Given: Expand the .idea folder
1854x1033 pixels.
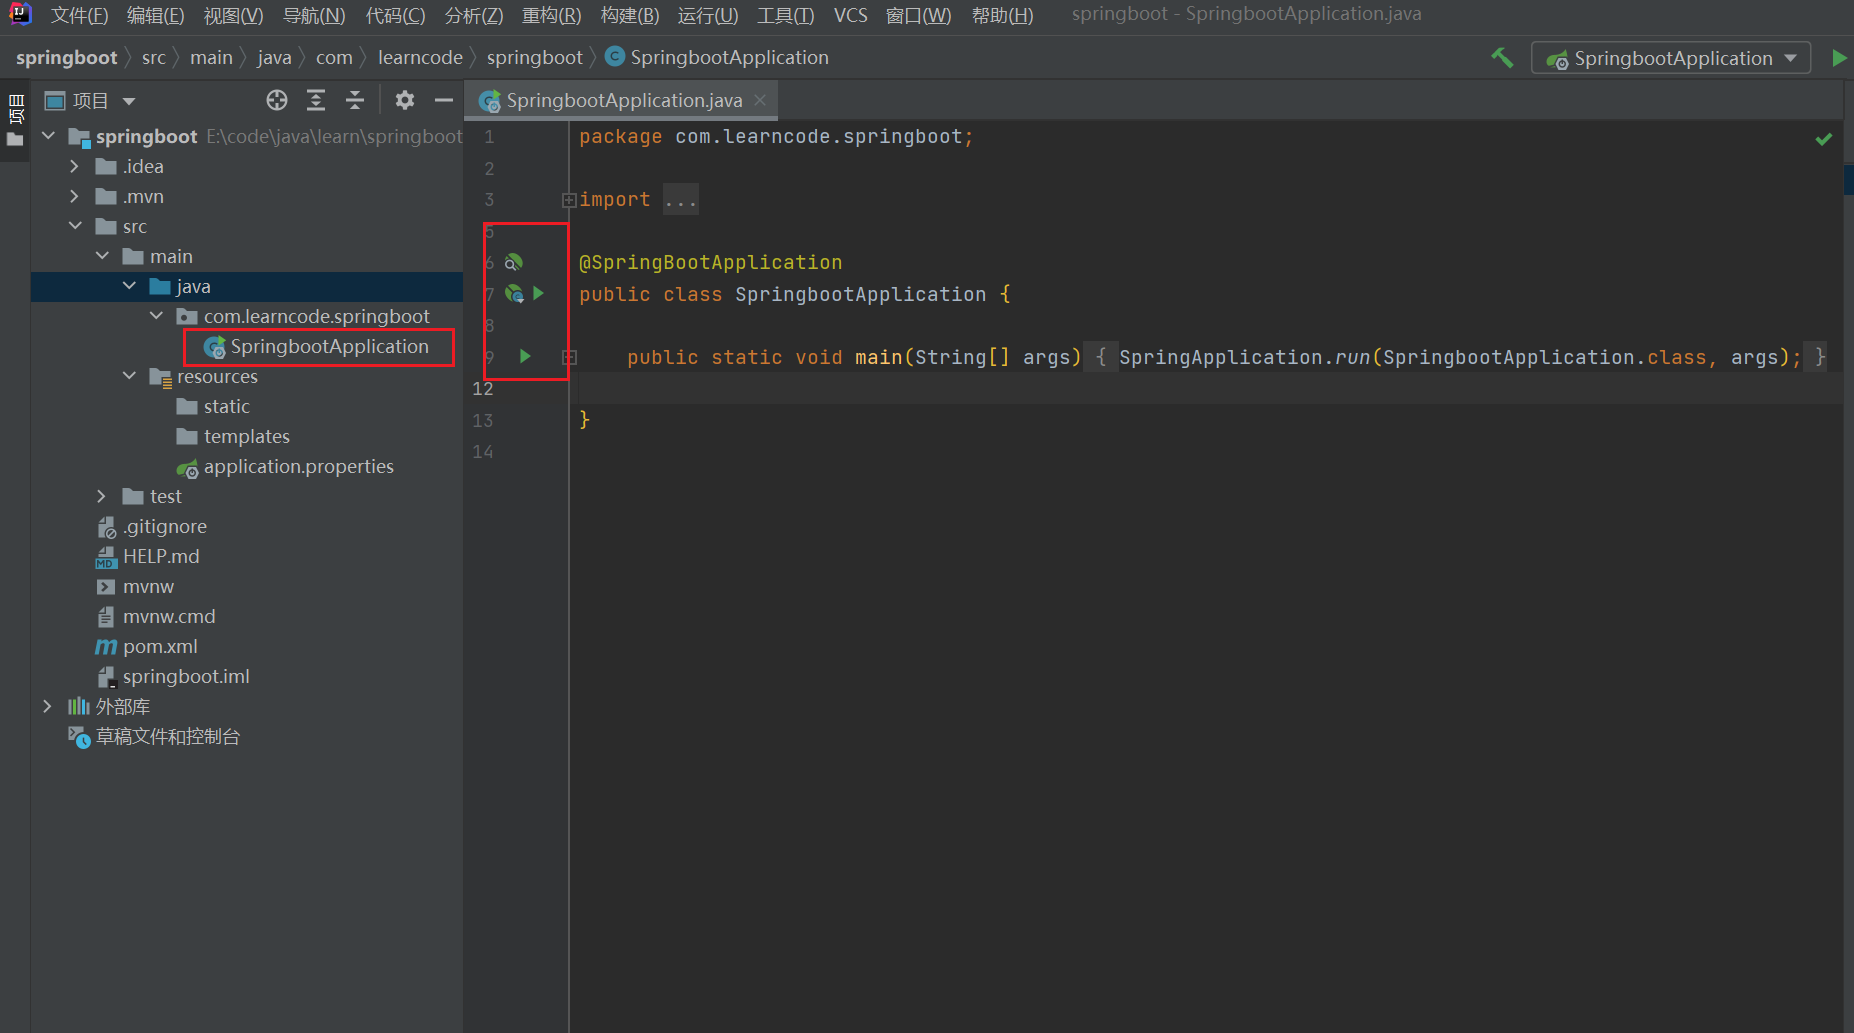Looking at the screenshot, I should point(75,166).
